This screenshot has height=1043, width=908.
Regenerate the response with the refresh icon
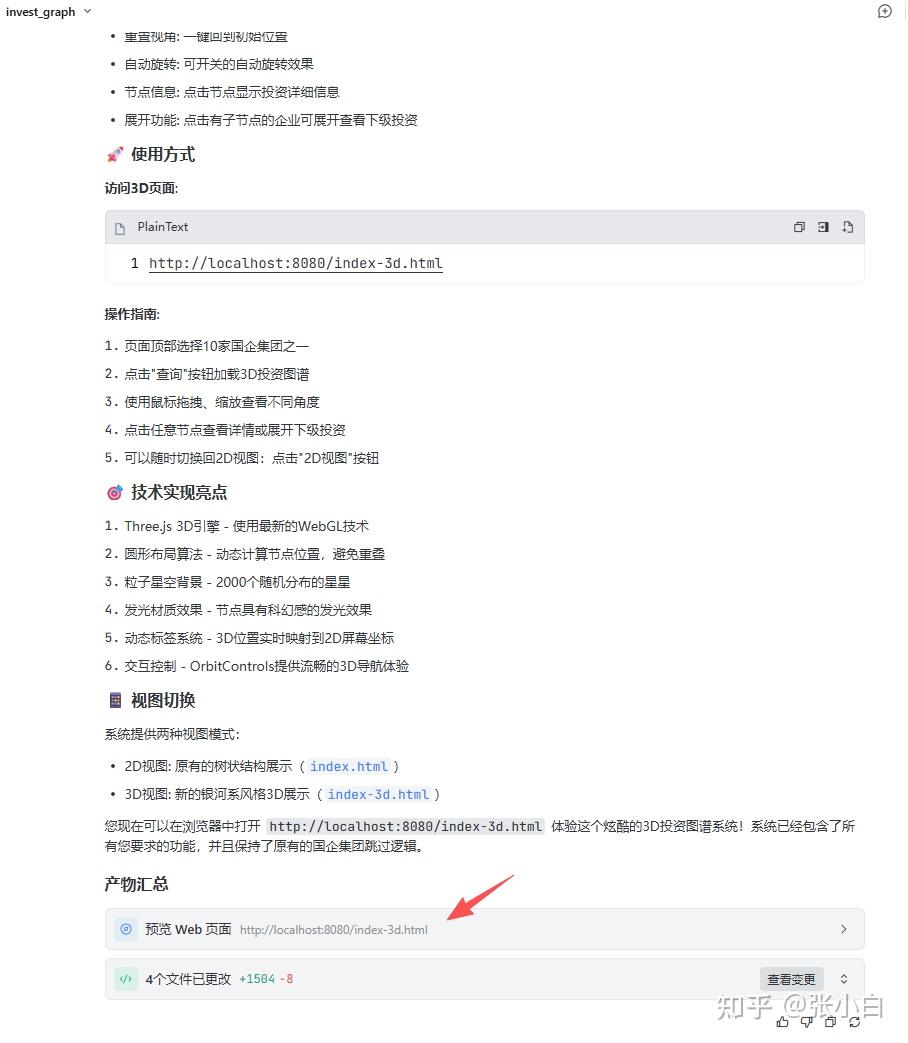(x=855, y=1021)
